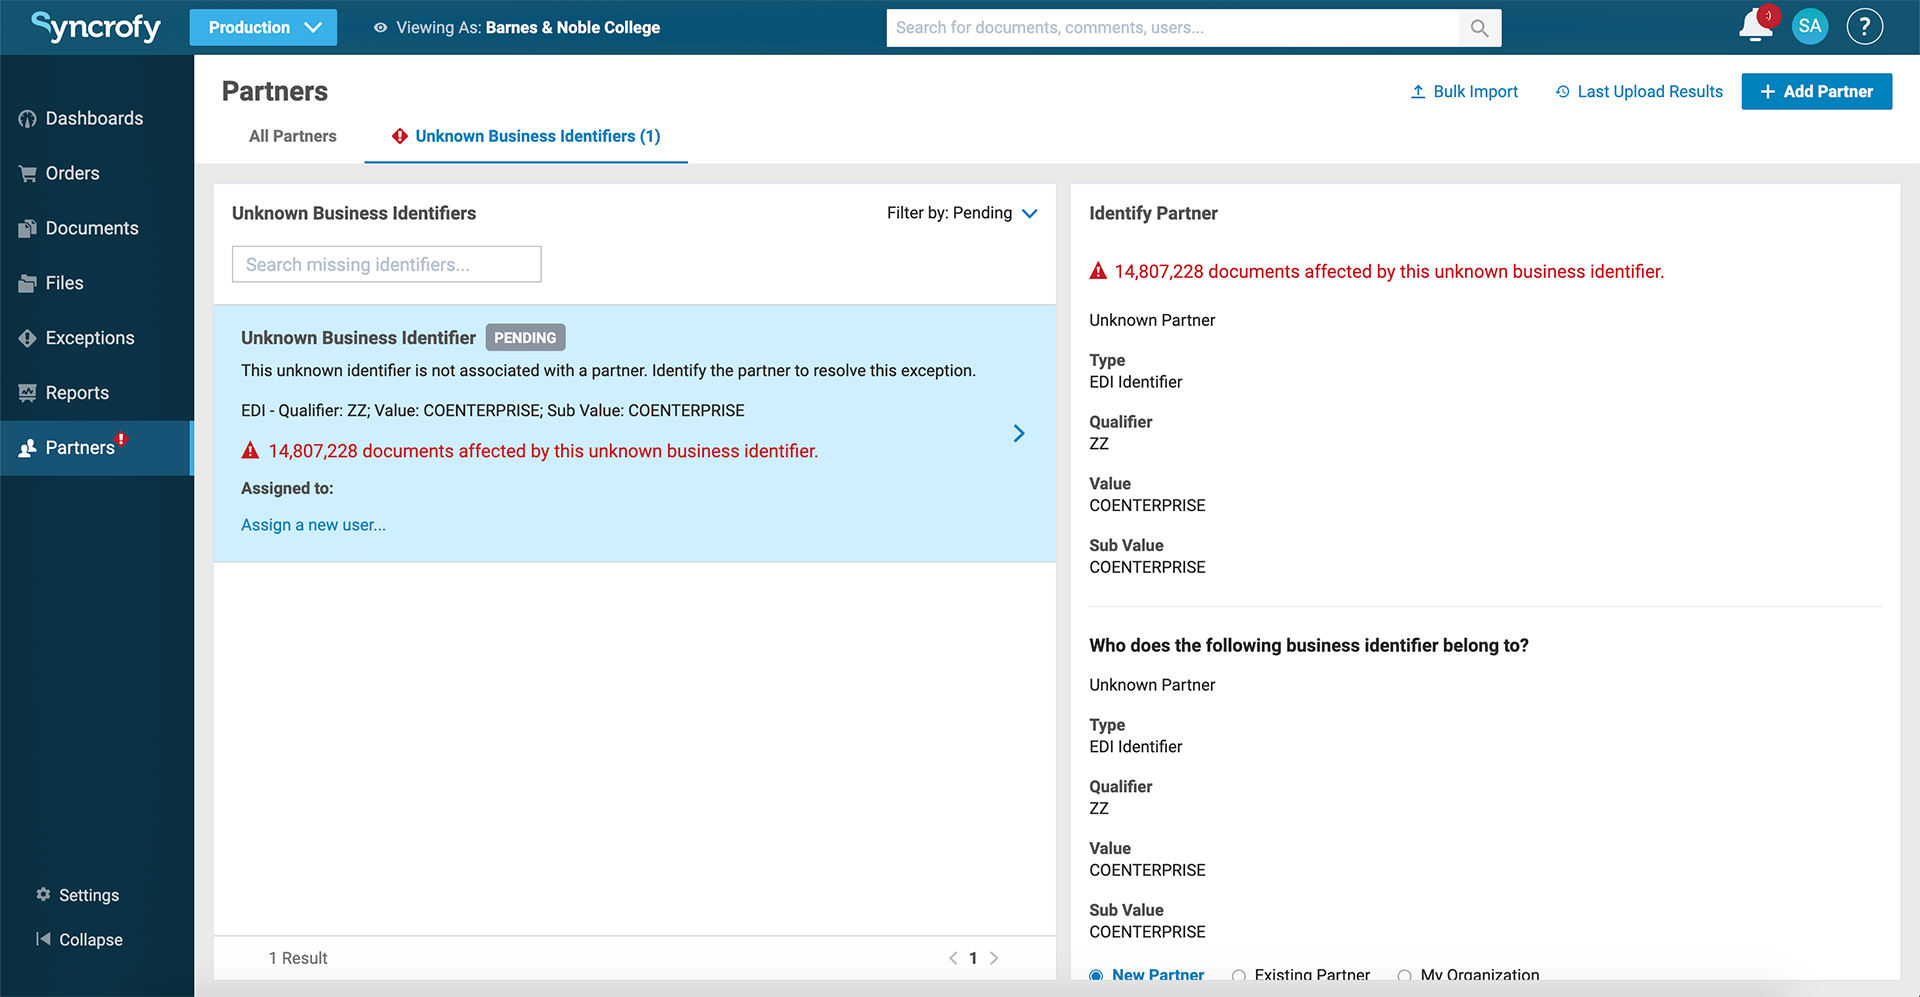Click the Orders cart icon
The height and width of the screenshot is (997, 1920).
[27, 174]
